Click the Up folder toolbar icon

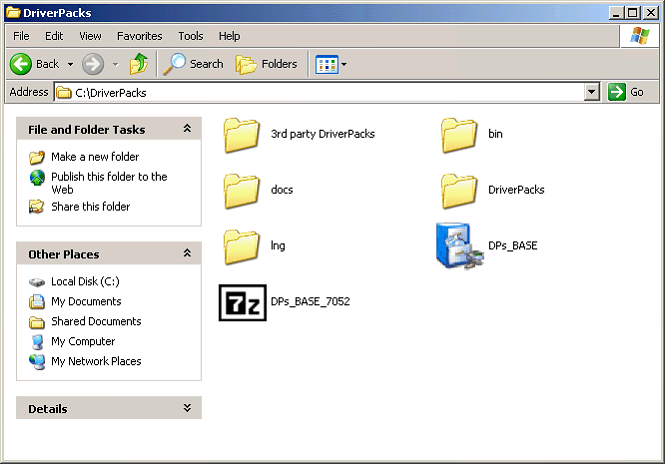coord(139,64)
